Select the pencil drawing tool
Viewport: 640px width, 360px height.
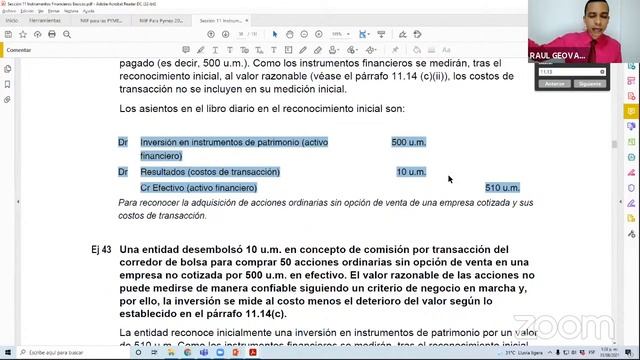(x=303, y=50)
